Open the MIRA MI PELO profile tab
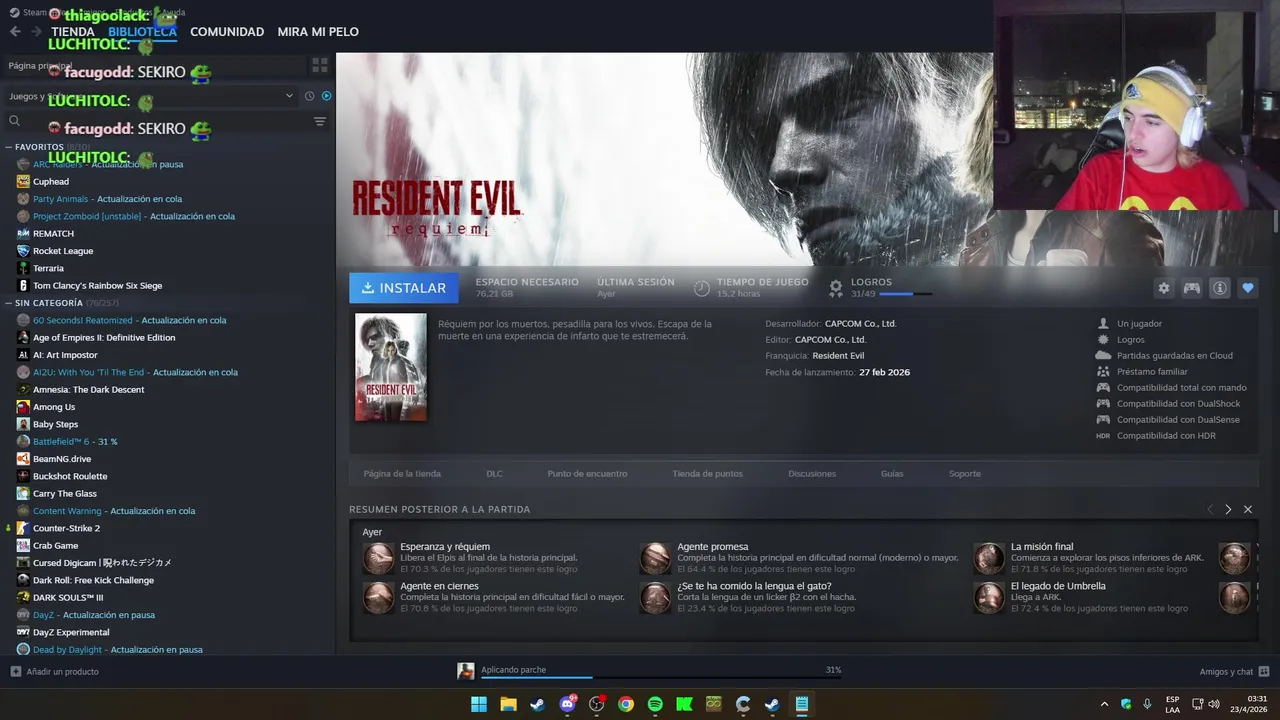Image resolution: width=1280 pixels, height=720 pixels. click(x=318, y=32)
